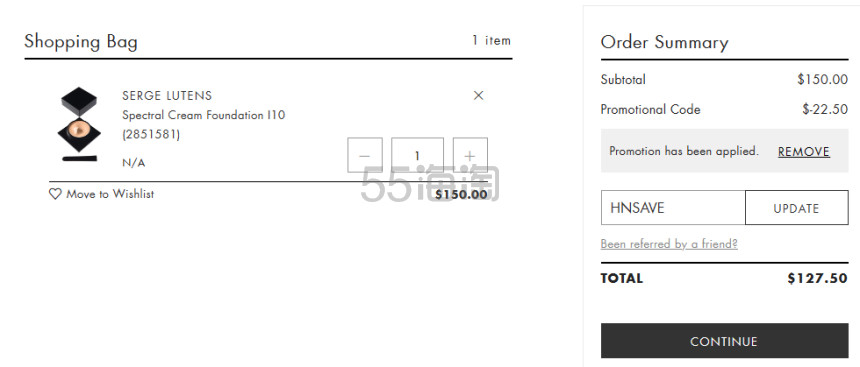Apply the code with the UPDATE button

point(796,208)
